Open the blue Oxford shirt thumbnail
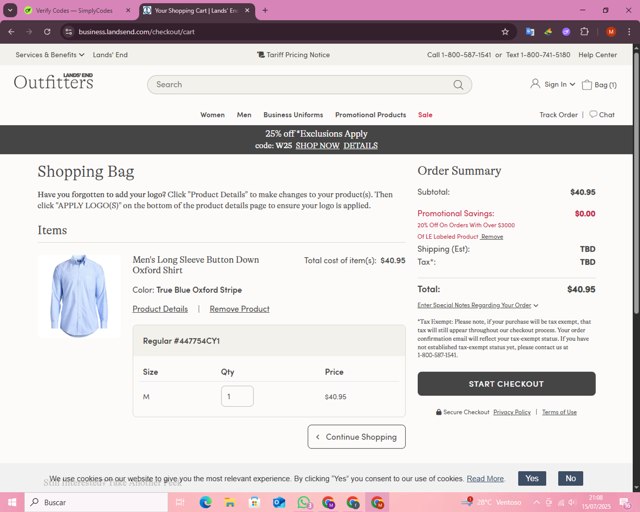Viewport: 640px width, 512px height. point(79,296)
